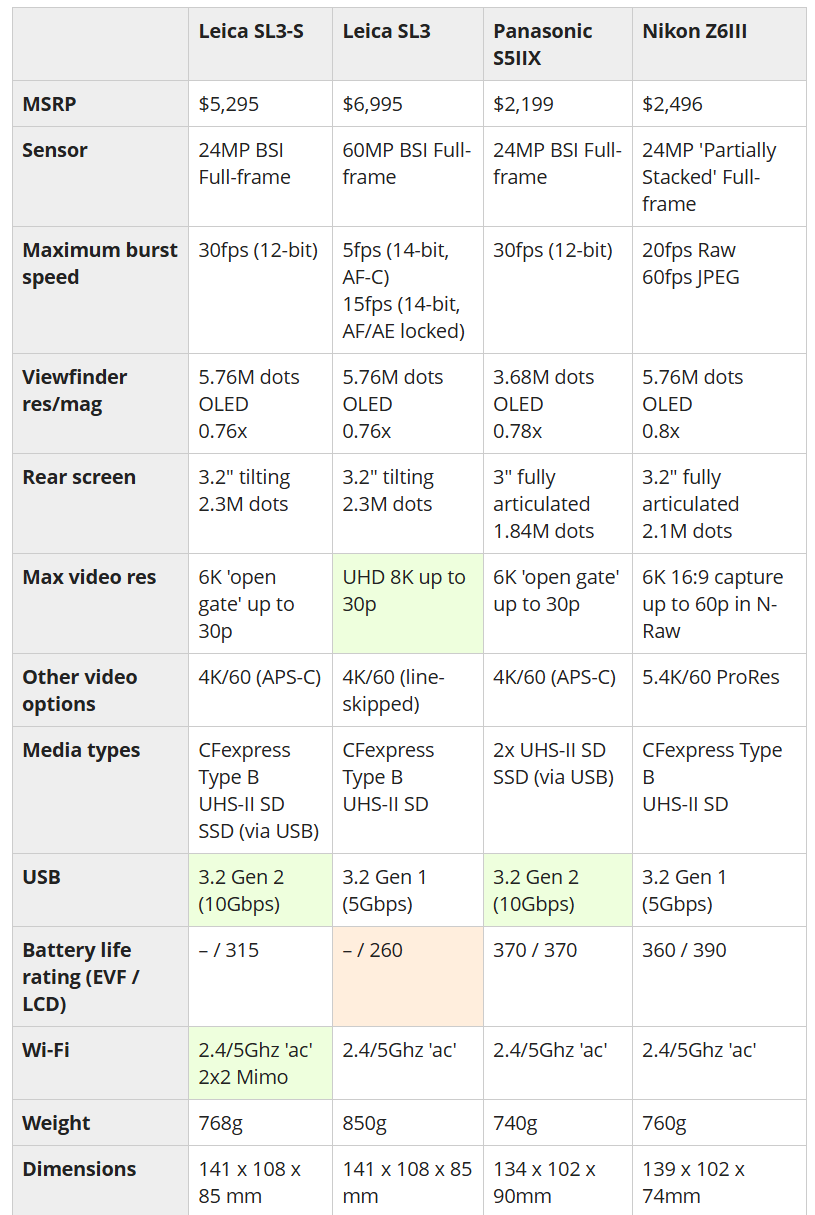This screenshot has height=1215, width=815.
Task: Click the orange – / 260 battery cell
Action: 408,976
